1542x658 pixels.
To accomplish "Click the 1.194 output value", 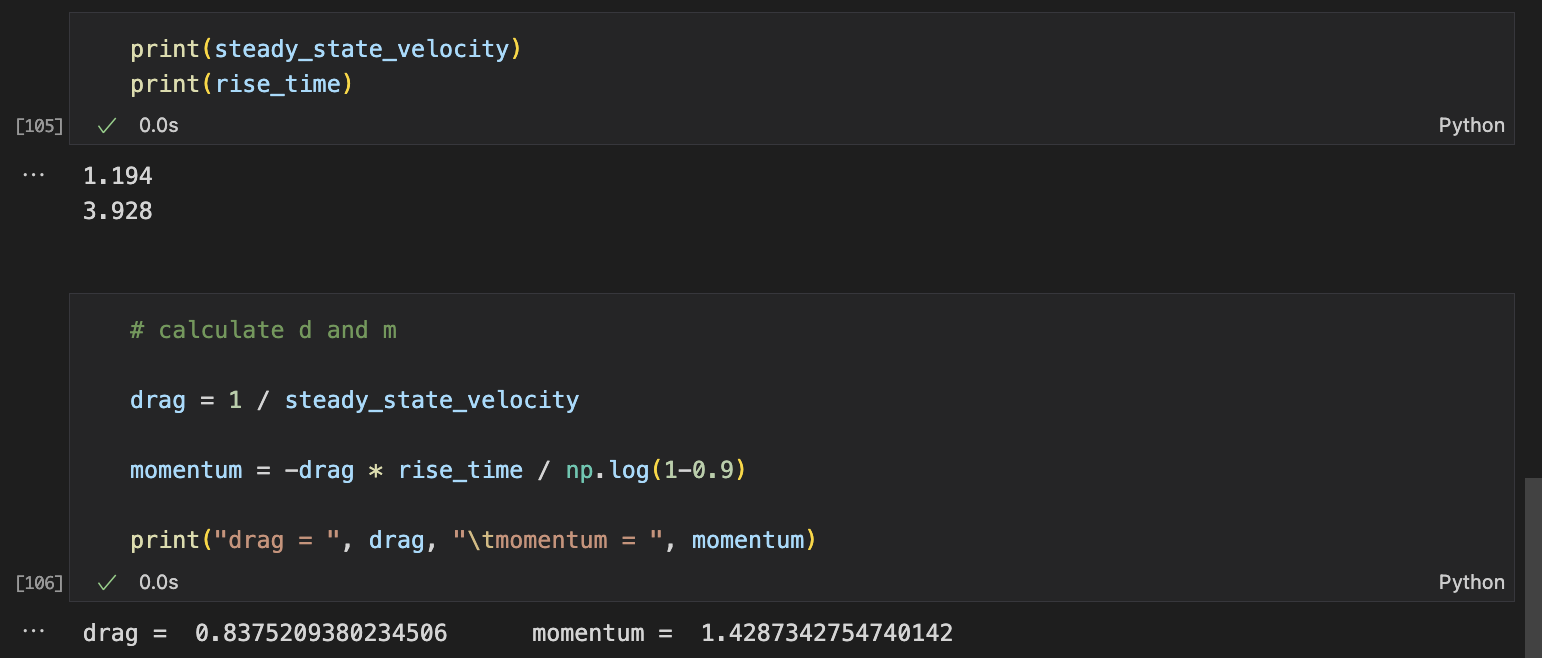I will (x=118, y=177).
